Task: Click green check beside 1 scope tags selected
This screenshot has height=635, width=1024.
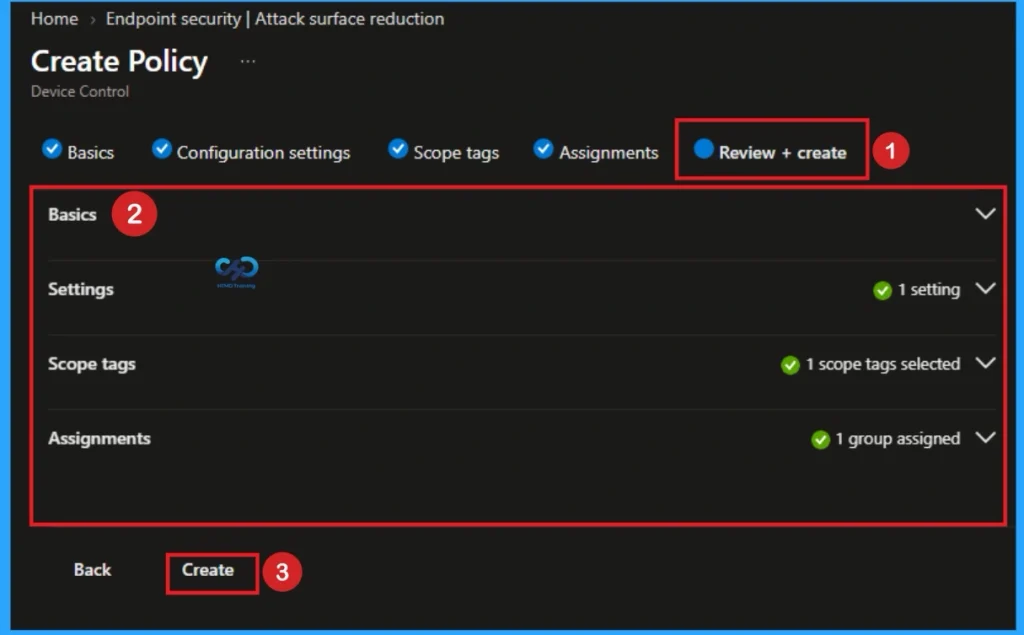Action: coord(790,365)
